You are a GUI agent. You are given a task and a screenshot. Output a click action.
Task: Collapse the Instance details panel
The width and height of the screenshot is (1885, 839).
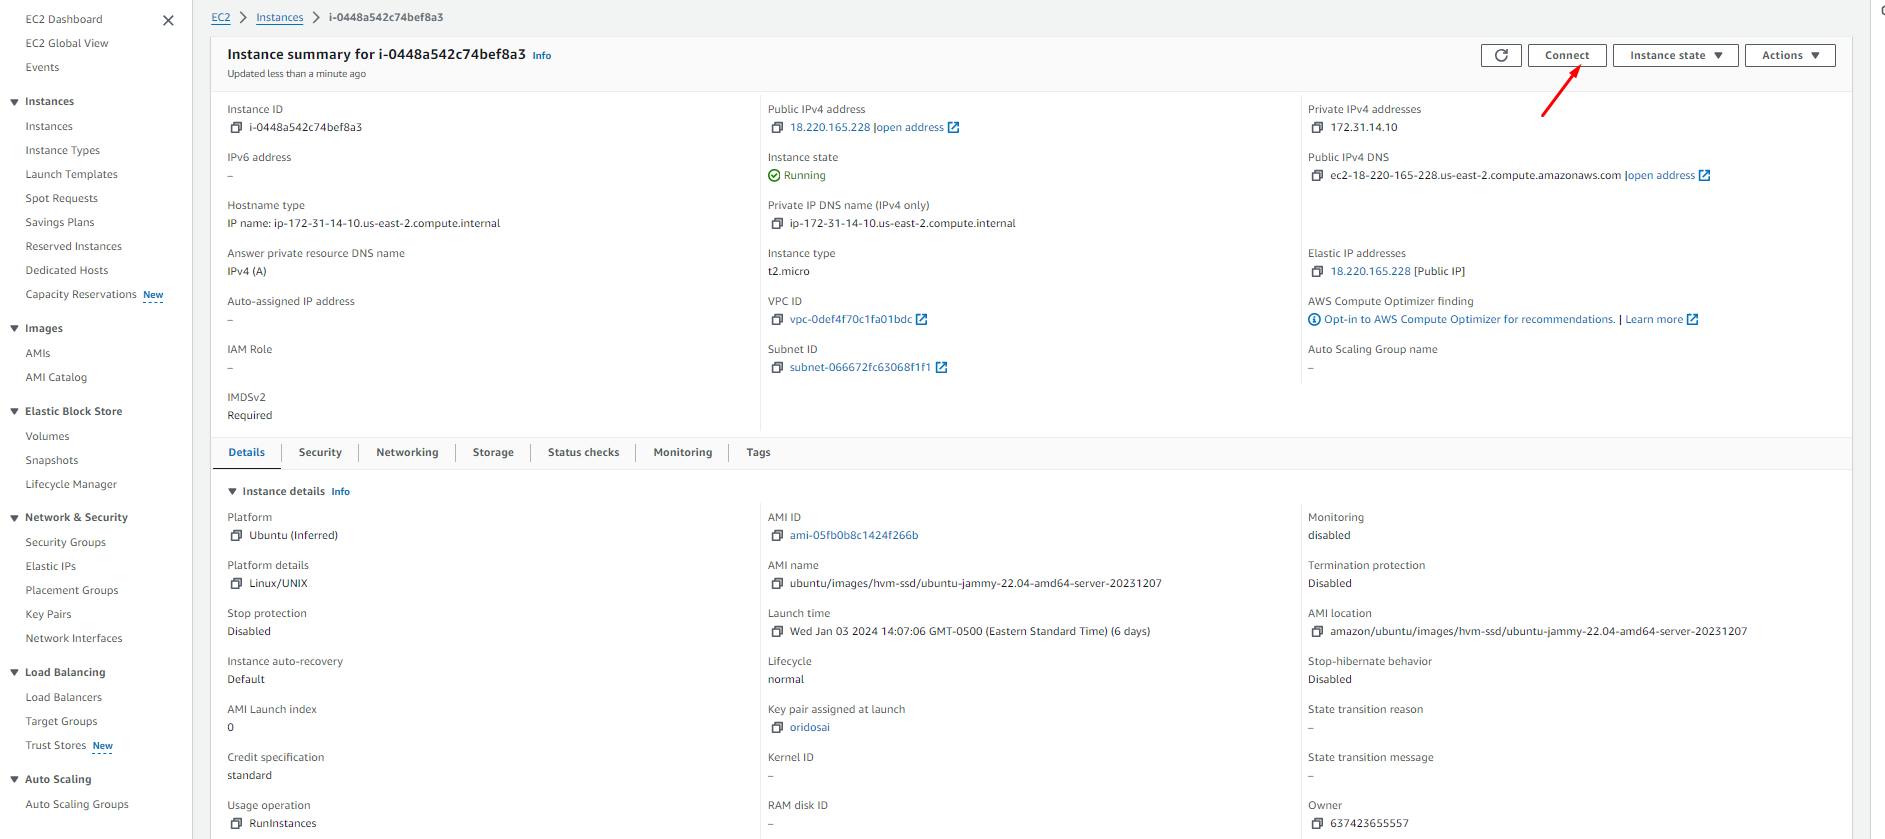[x=232, y=492]
